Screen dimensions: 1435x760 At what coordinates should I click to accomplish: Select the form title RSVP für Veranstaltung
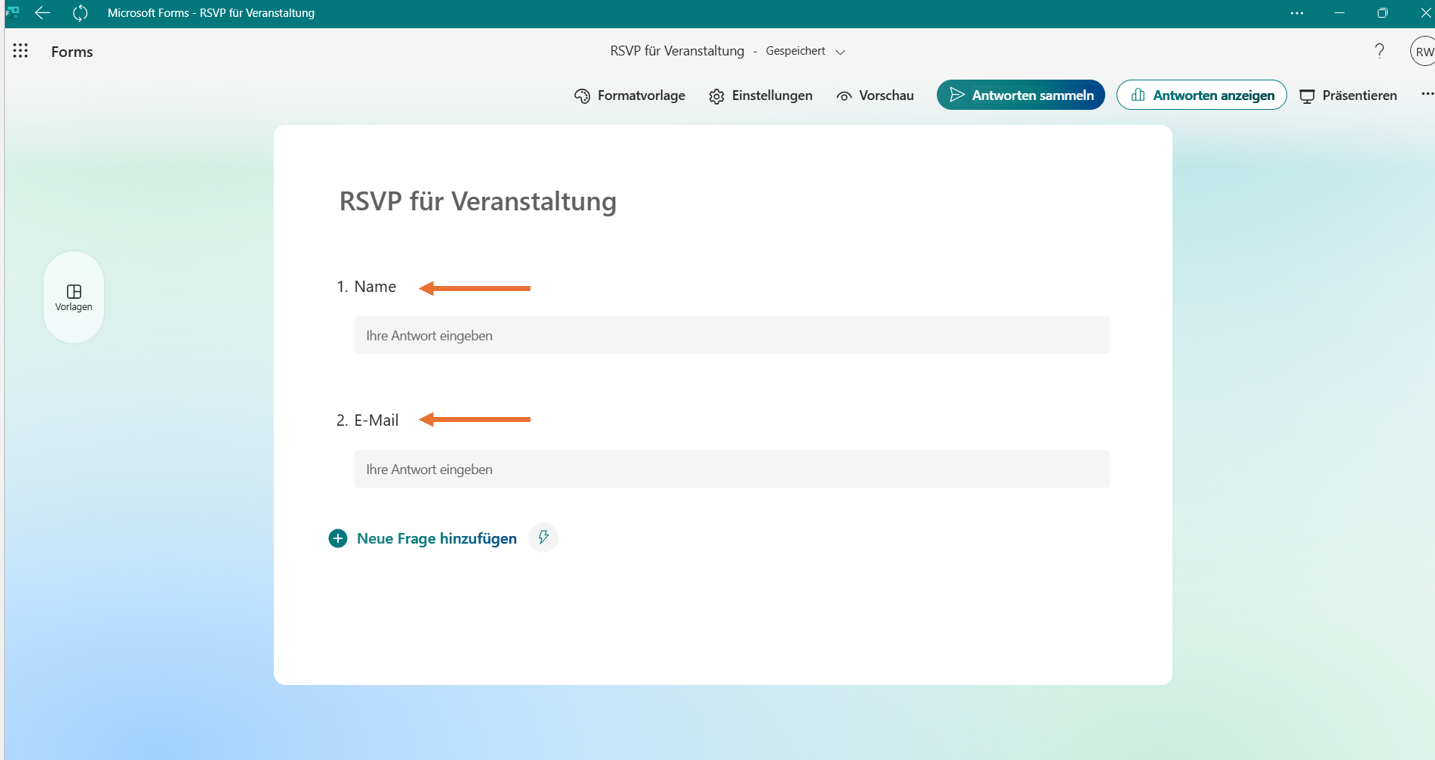[478, 201]
